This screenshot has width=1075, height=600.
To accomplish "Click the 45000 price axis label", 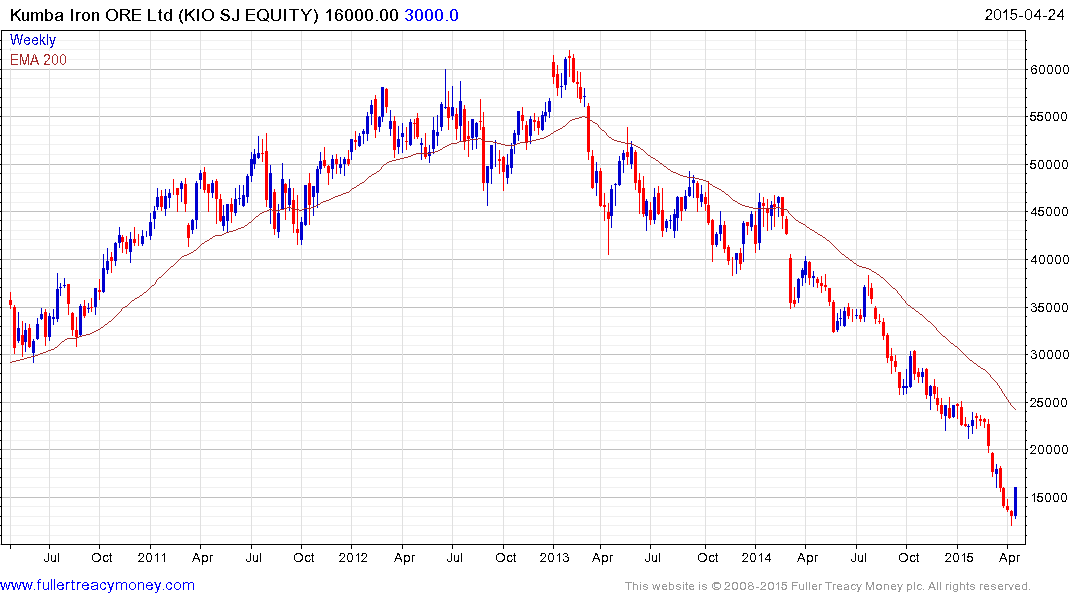I will pos(1049,212).
